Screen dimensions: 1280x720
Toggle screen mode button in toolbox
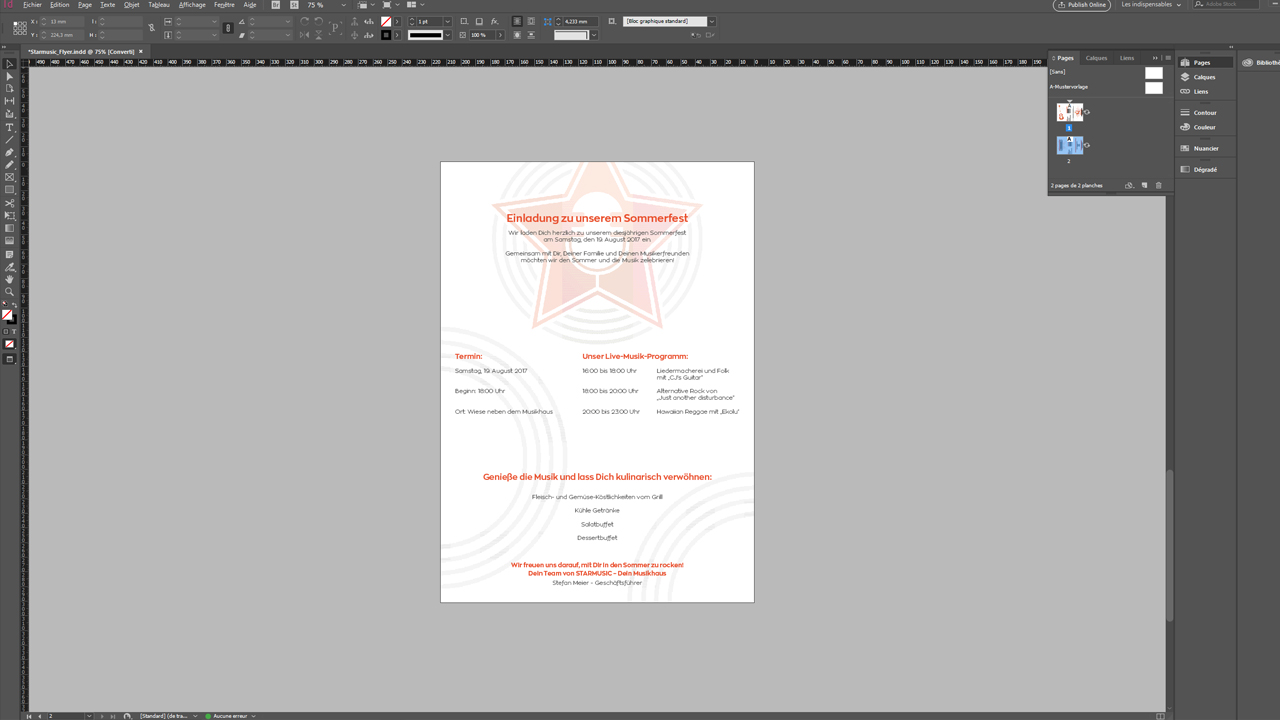tap(10, 359)
